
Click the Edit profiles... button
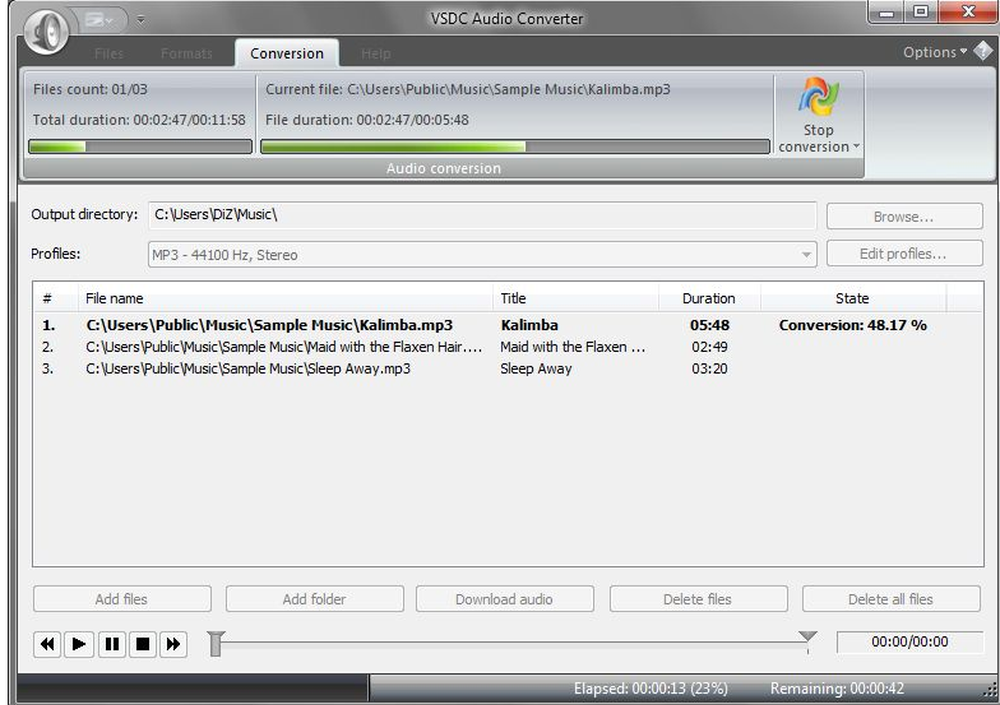(904, 253)
